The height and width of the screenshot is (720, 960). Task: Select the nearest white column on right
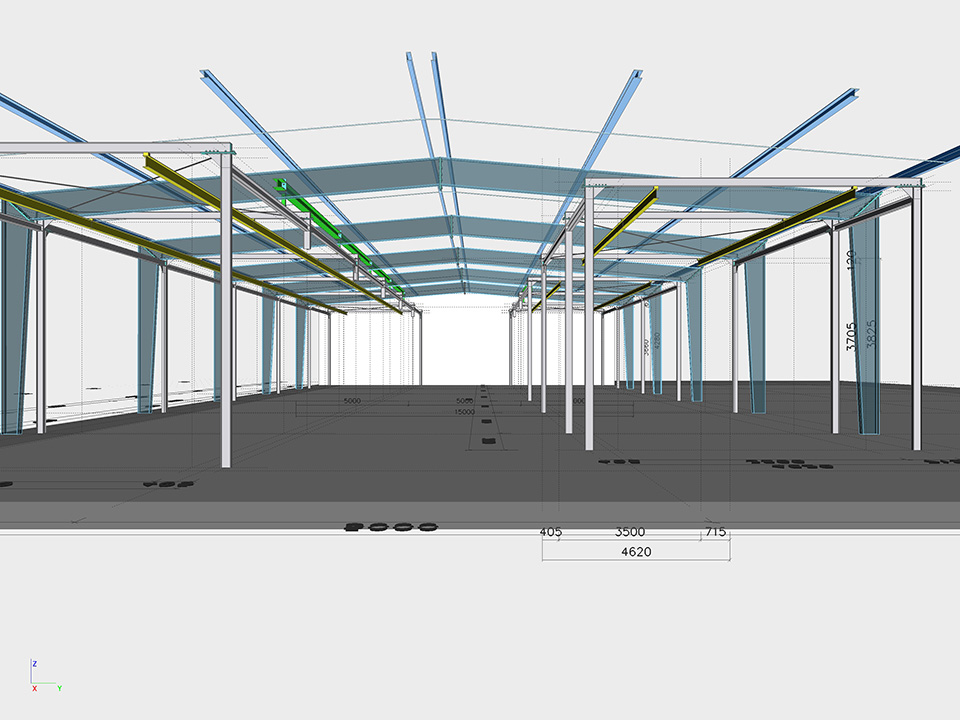[x=589, y=320]
